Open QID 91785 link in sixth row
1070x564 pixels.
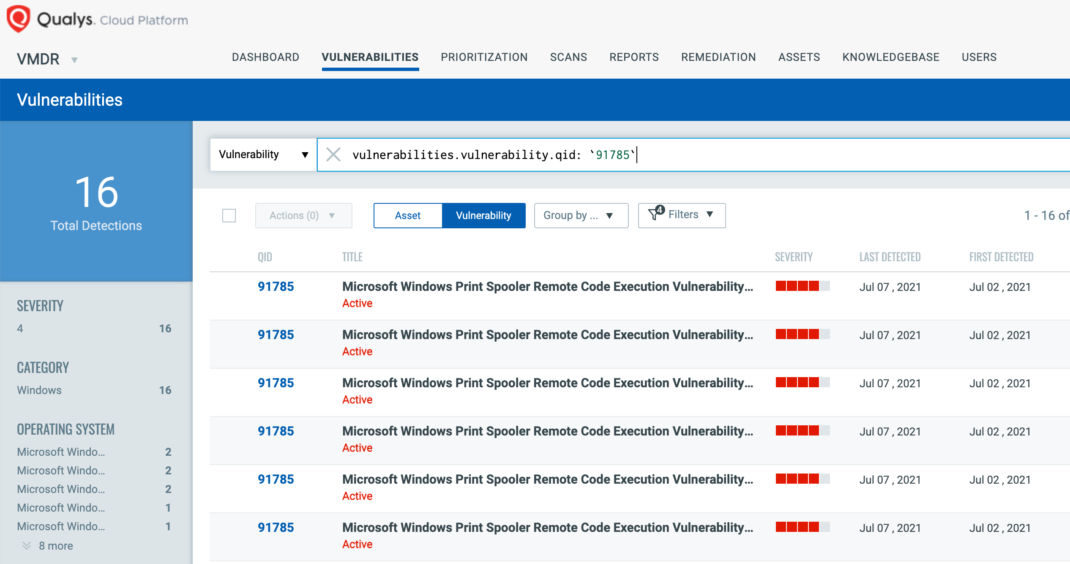pyautogui.click(x=276, y=528)
